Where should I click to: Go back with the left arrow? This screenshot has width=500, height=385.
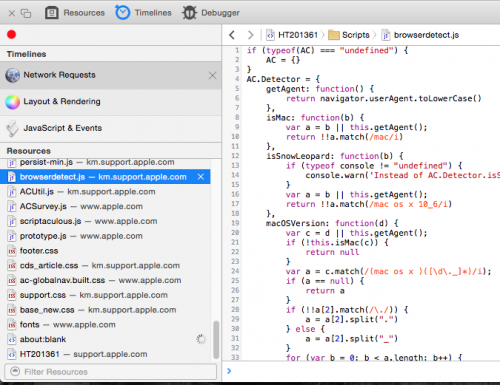click(232, 35)
